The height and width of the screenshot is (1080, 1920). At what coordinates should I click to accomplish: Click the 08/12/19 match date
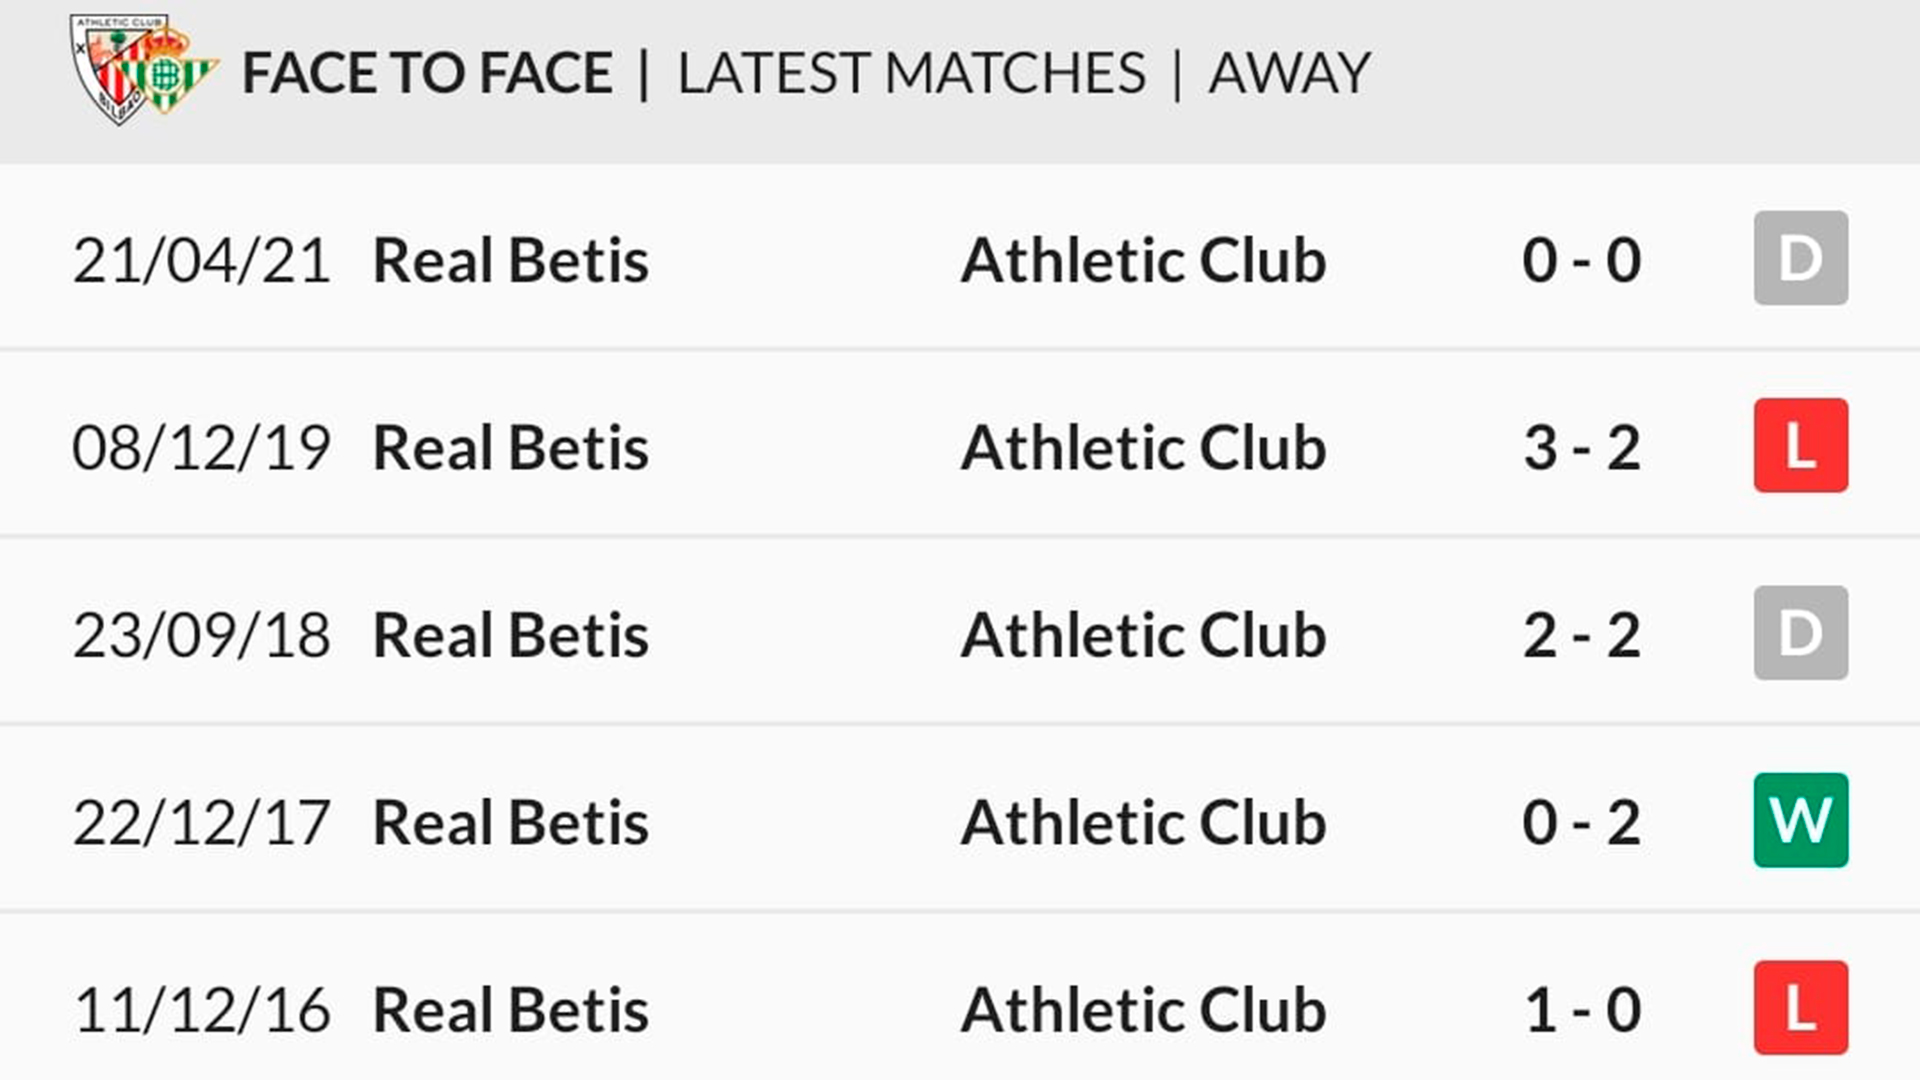(x=201, y=447)
